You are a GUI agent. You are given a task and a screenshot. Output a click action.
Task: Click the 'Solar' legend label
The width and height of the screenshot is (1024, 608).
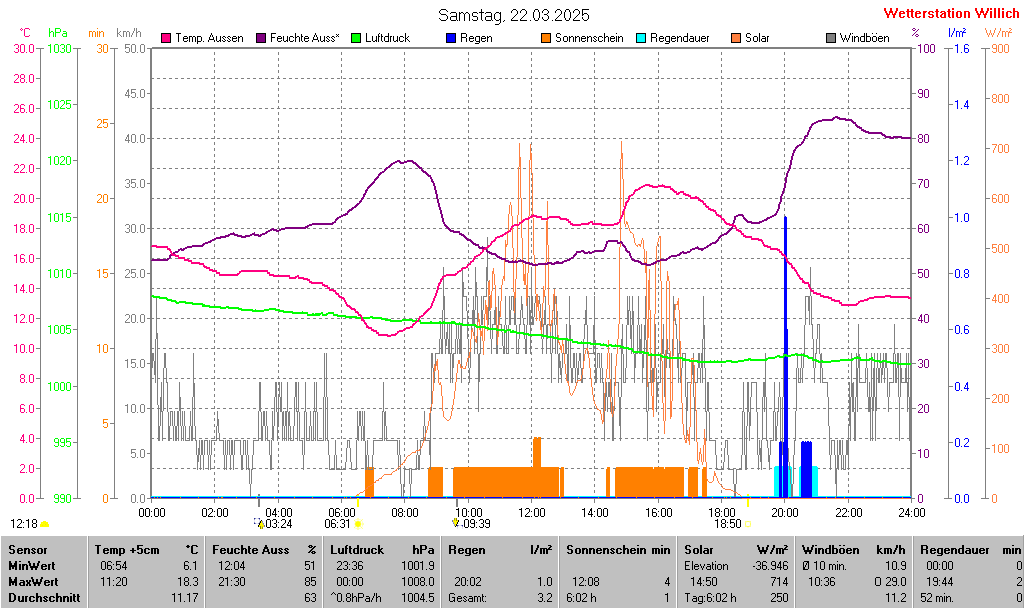(758, 38)
